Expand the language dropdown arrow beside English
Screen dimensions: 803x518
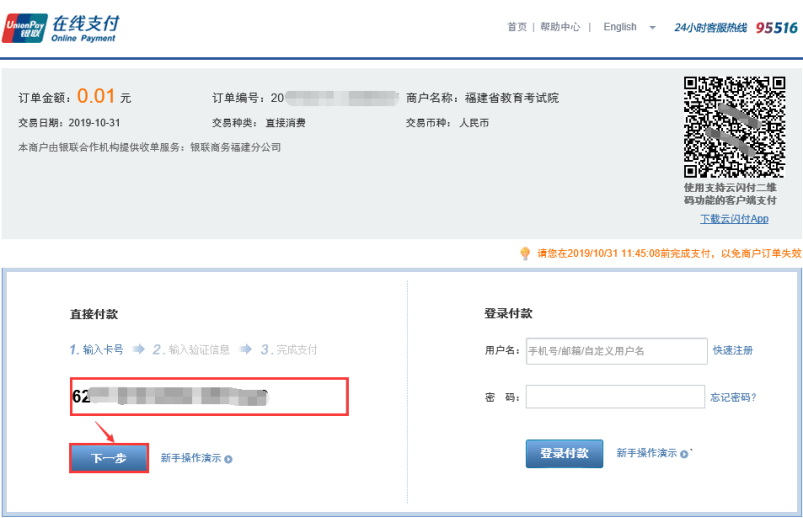pos(653,28)
